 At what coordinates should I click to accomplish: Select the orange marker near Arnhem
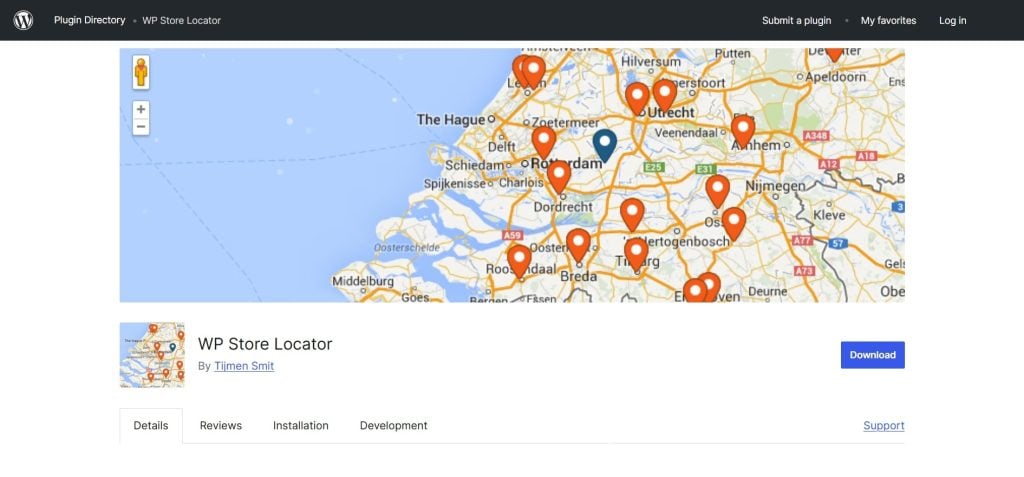click(x=742, y=129)
